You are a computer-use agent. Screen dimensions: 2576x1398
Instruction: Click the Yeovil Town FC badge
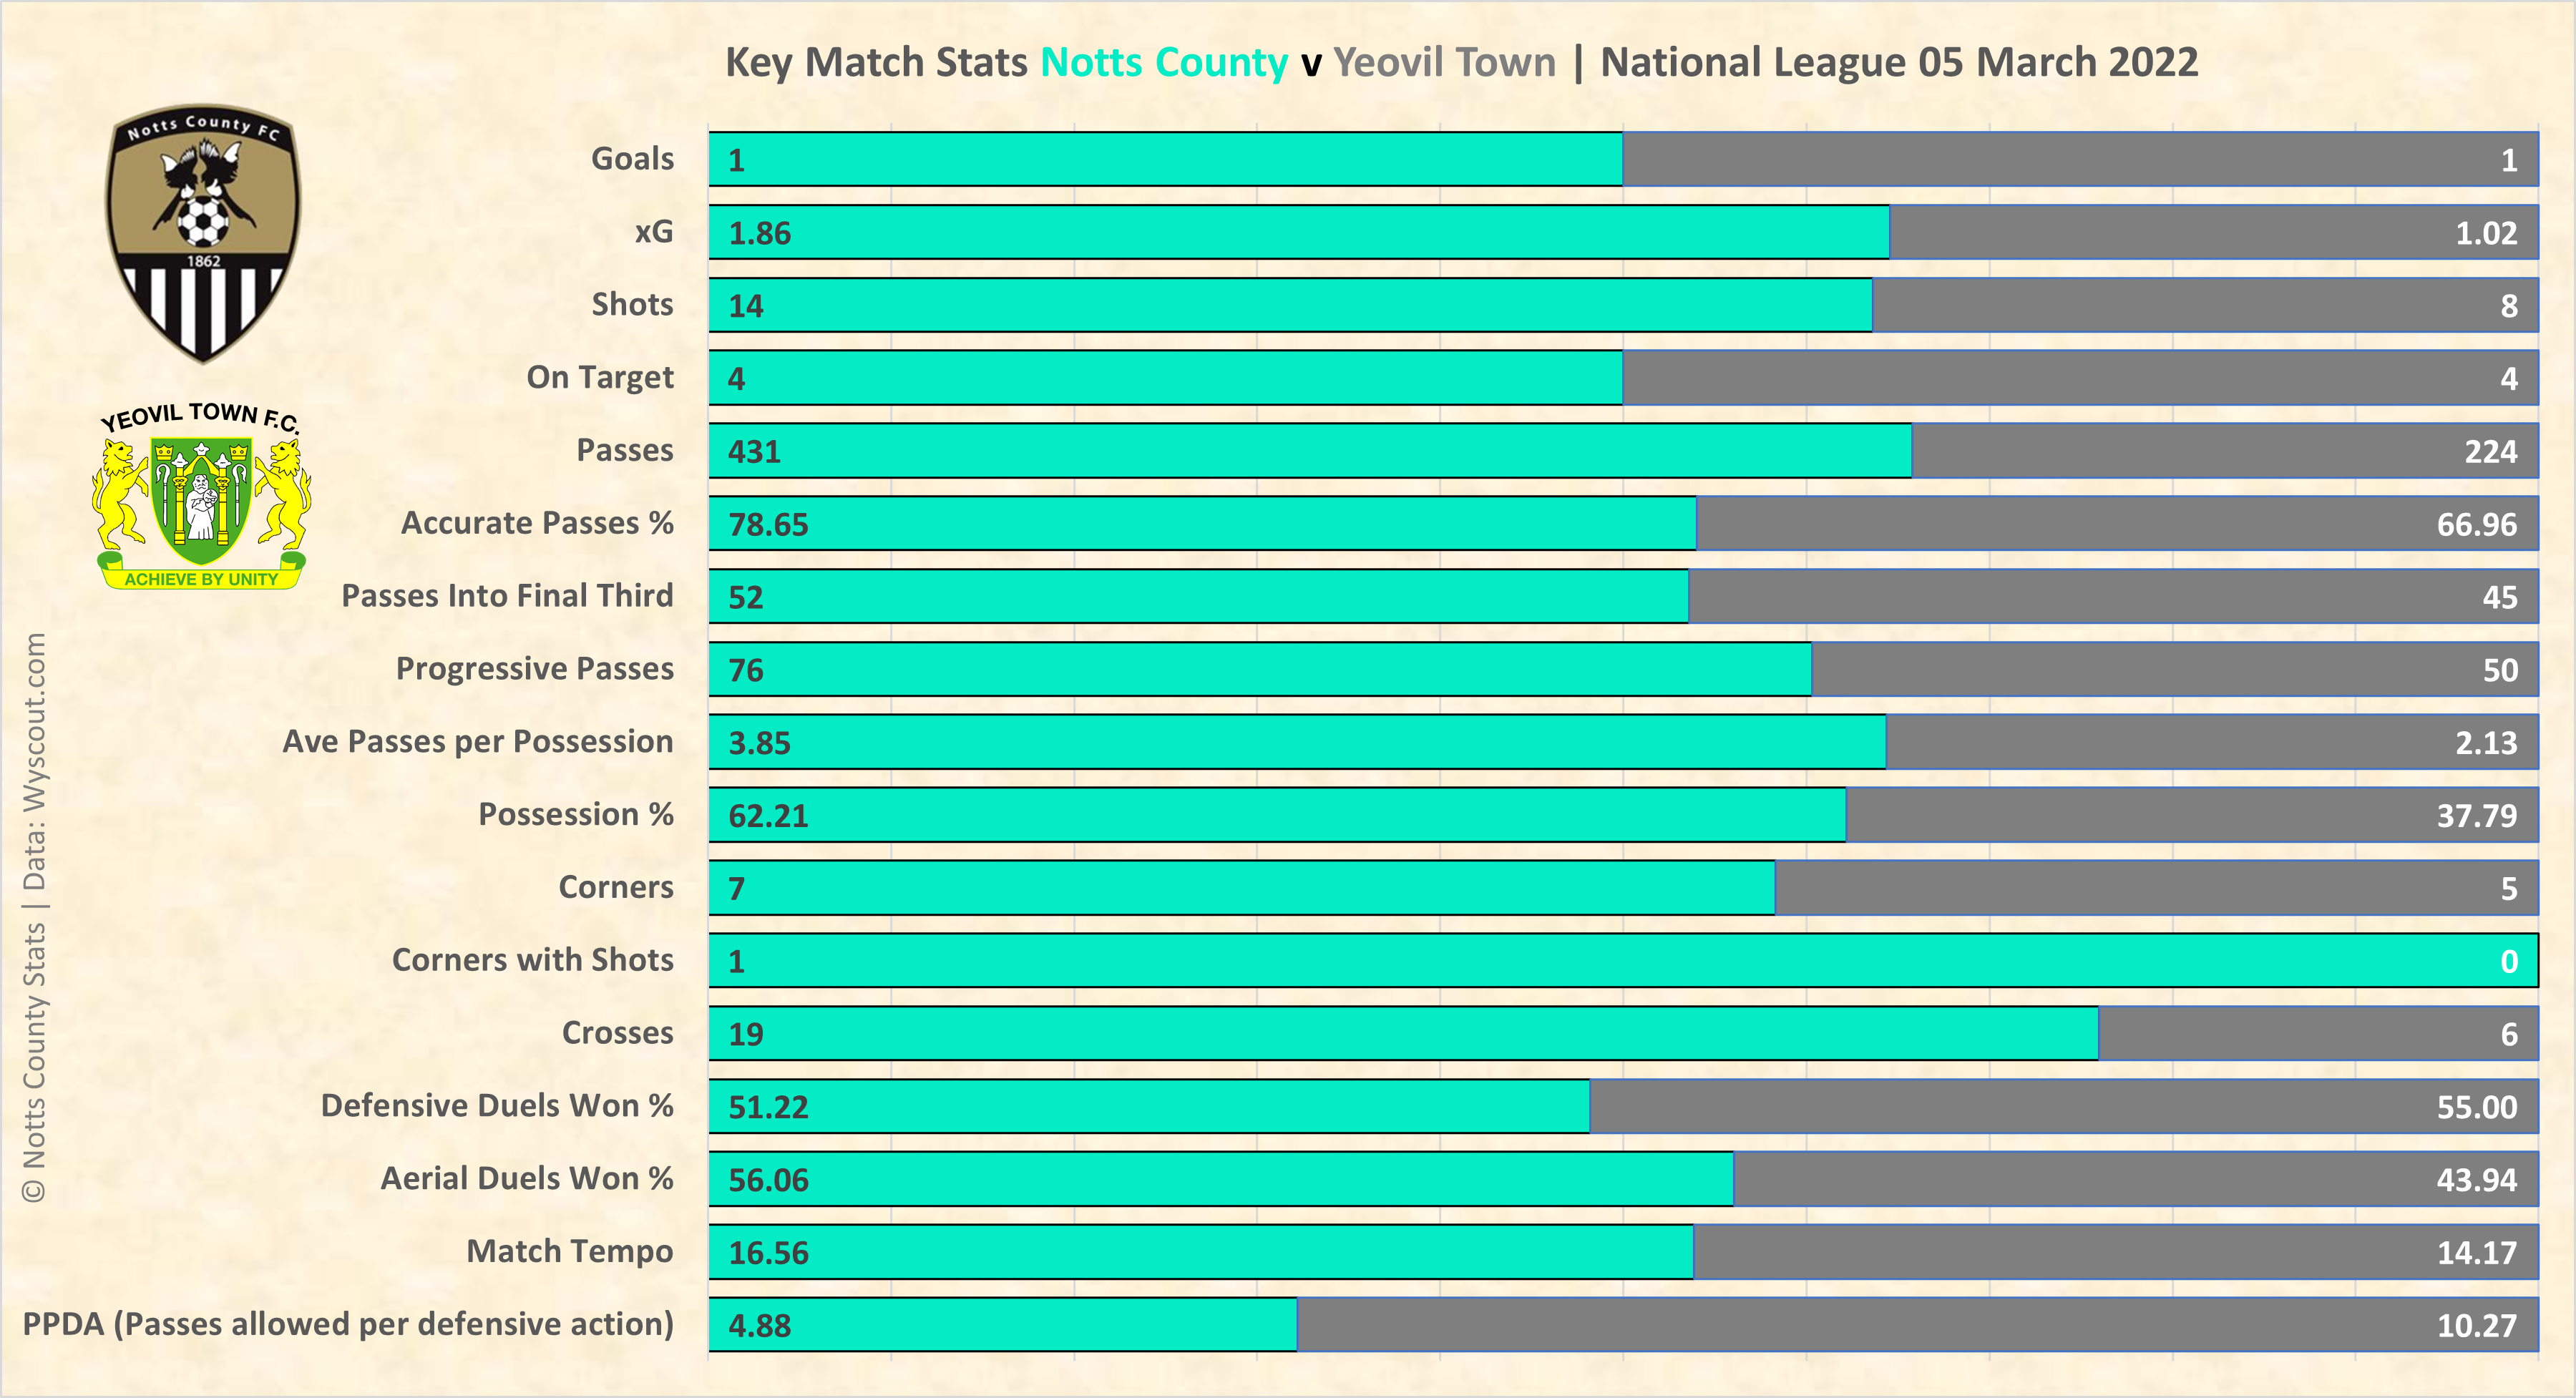pos(201,497)
